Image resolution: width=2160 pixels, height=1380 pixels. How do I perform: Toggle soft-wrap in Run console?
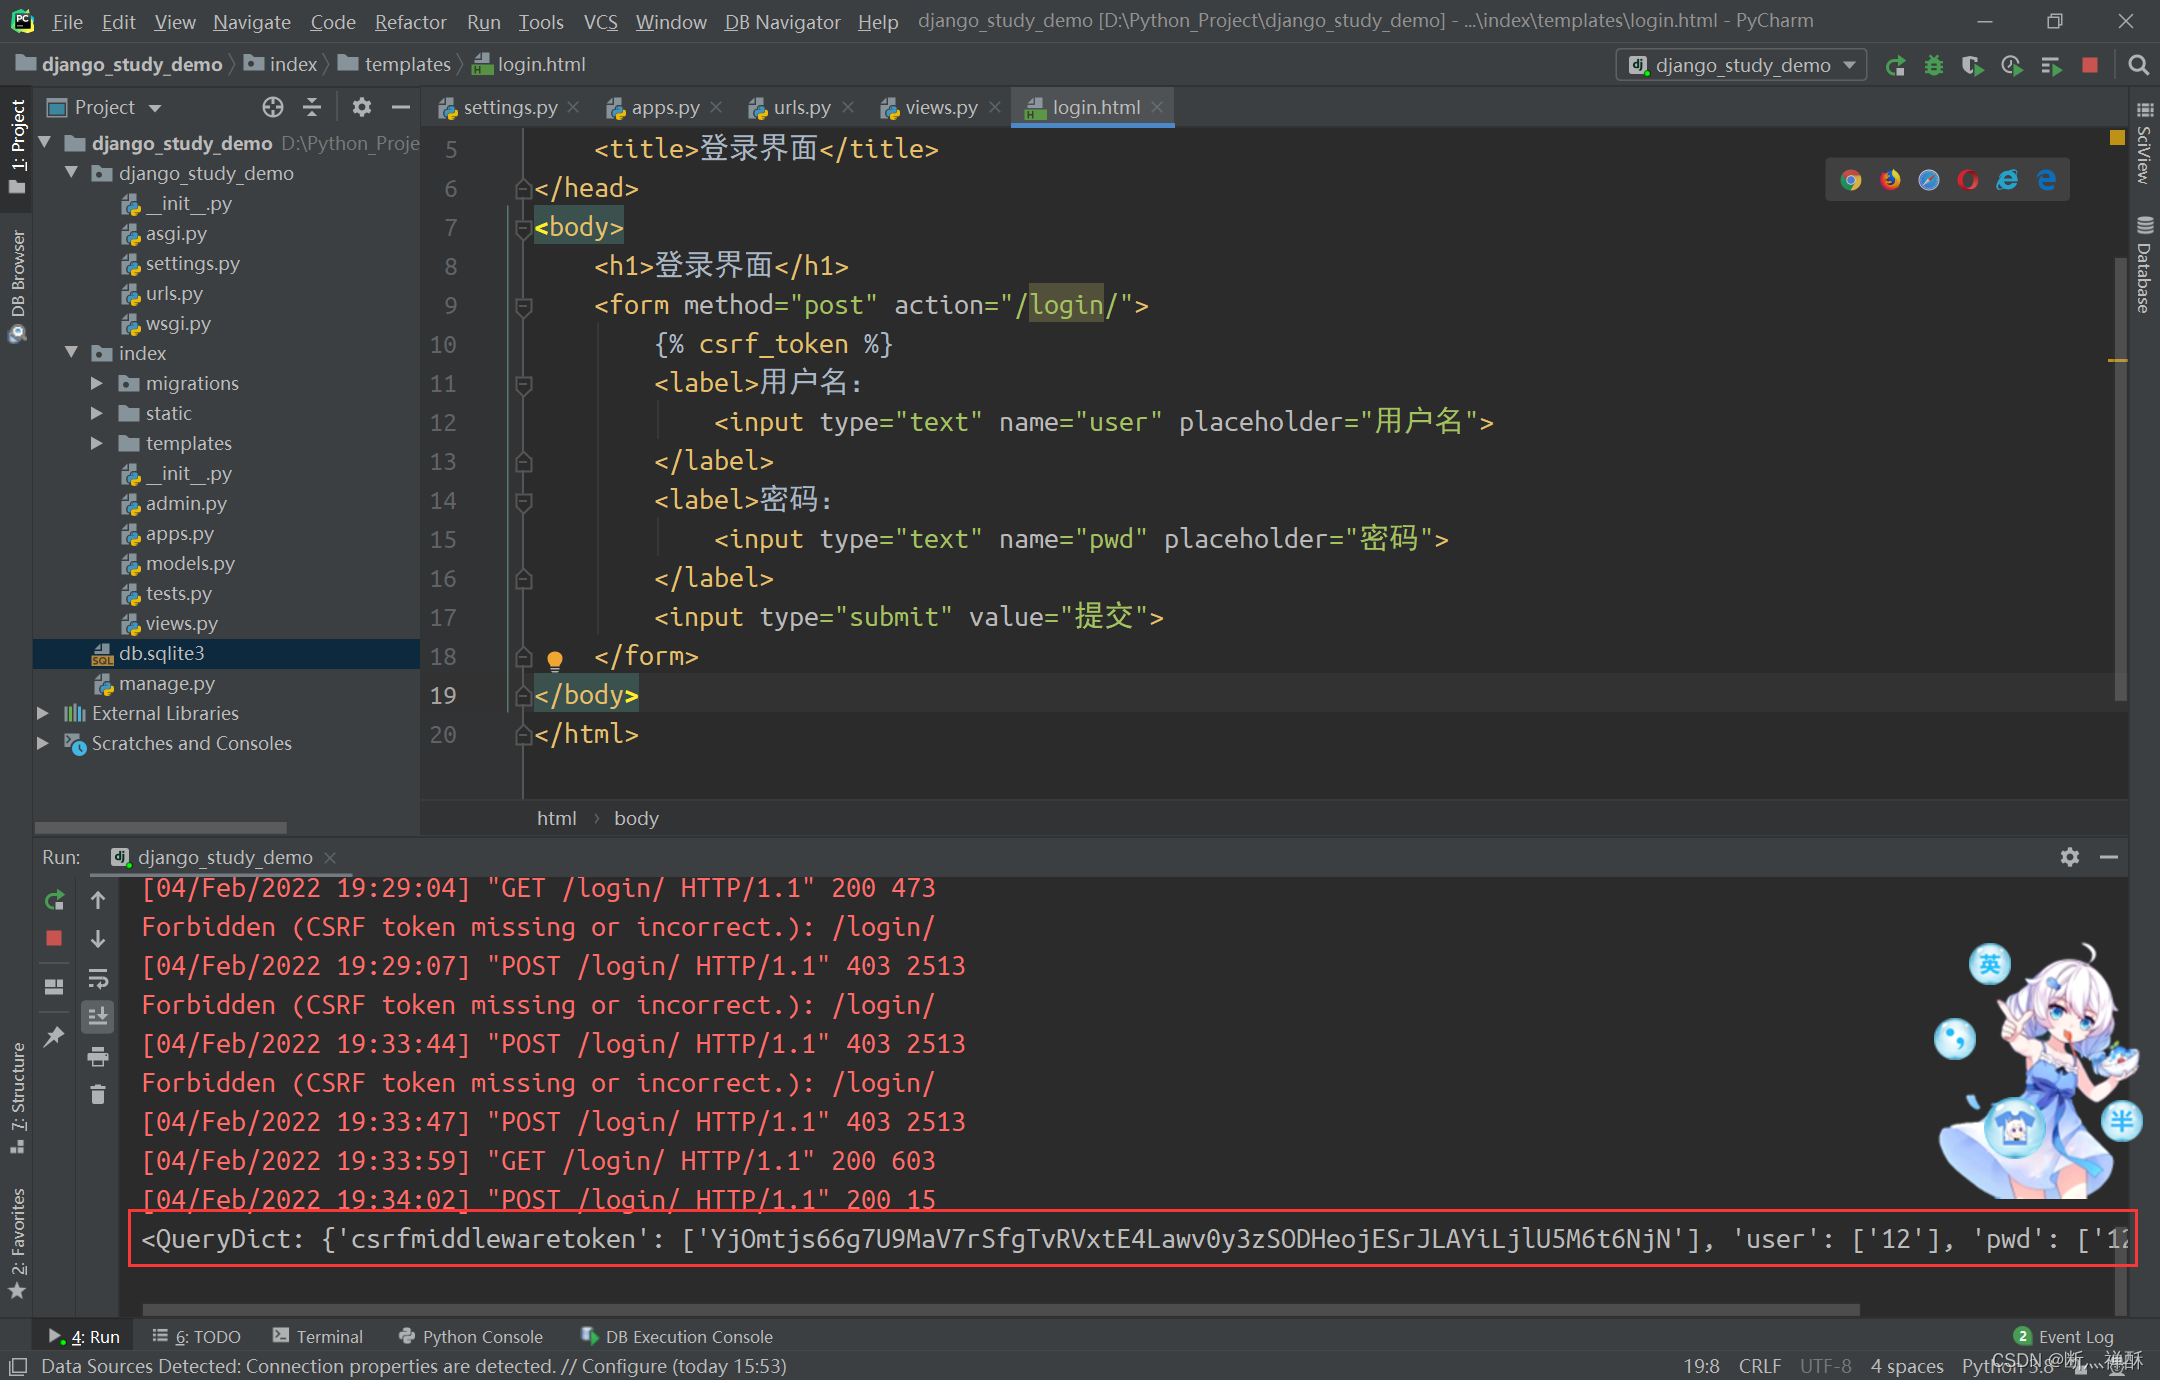click(x=98, y=978)
